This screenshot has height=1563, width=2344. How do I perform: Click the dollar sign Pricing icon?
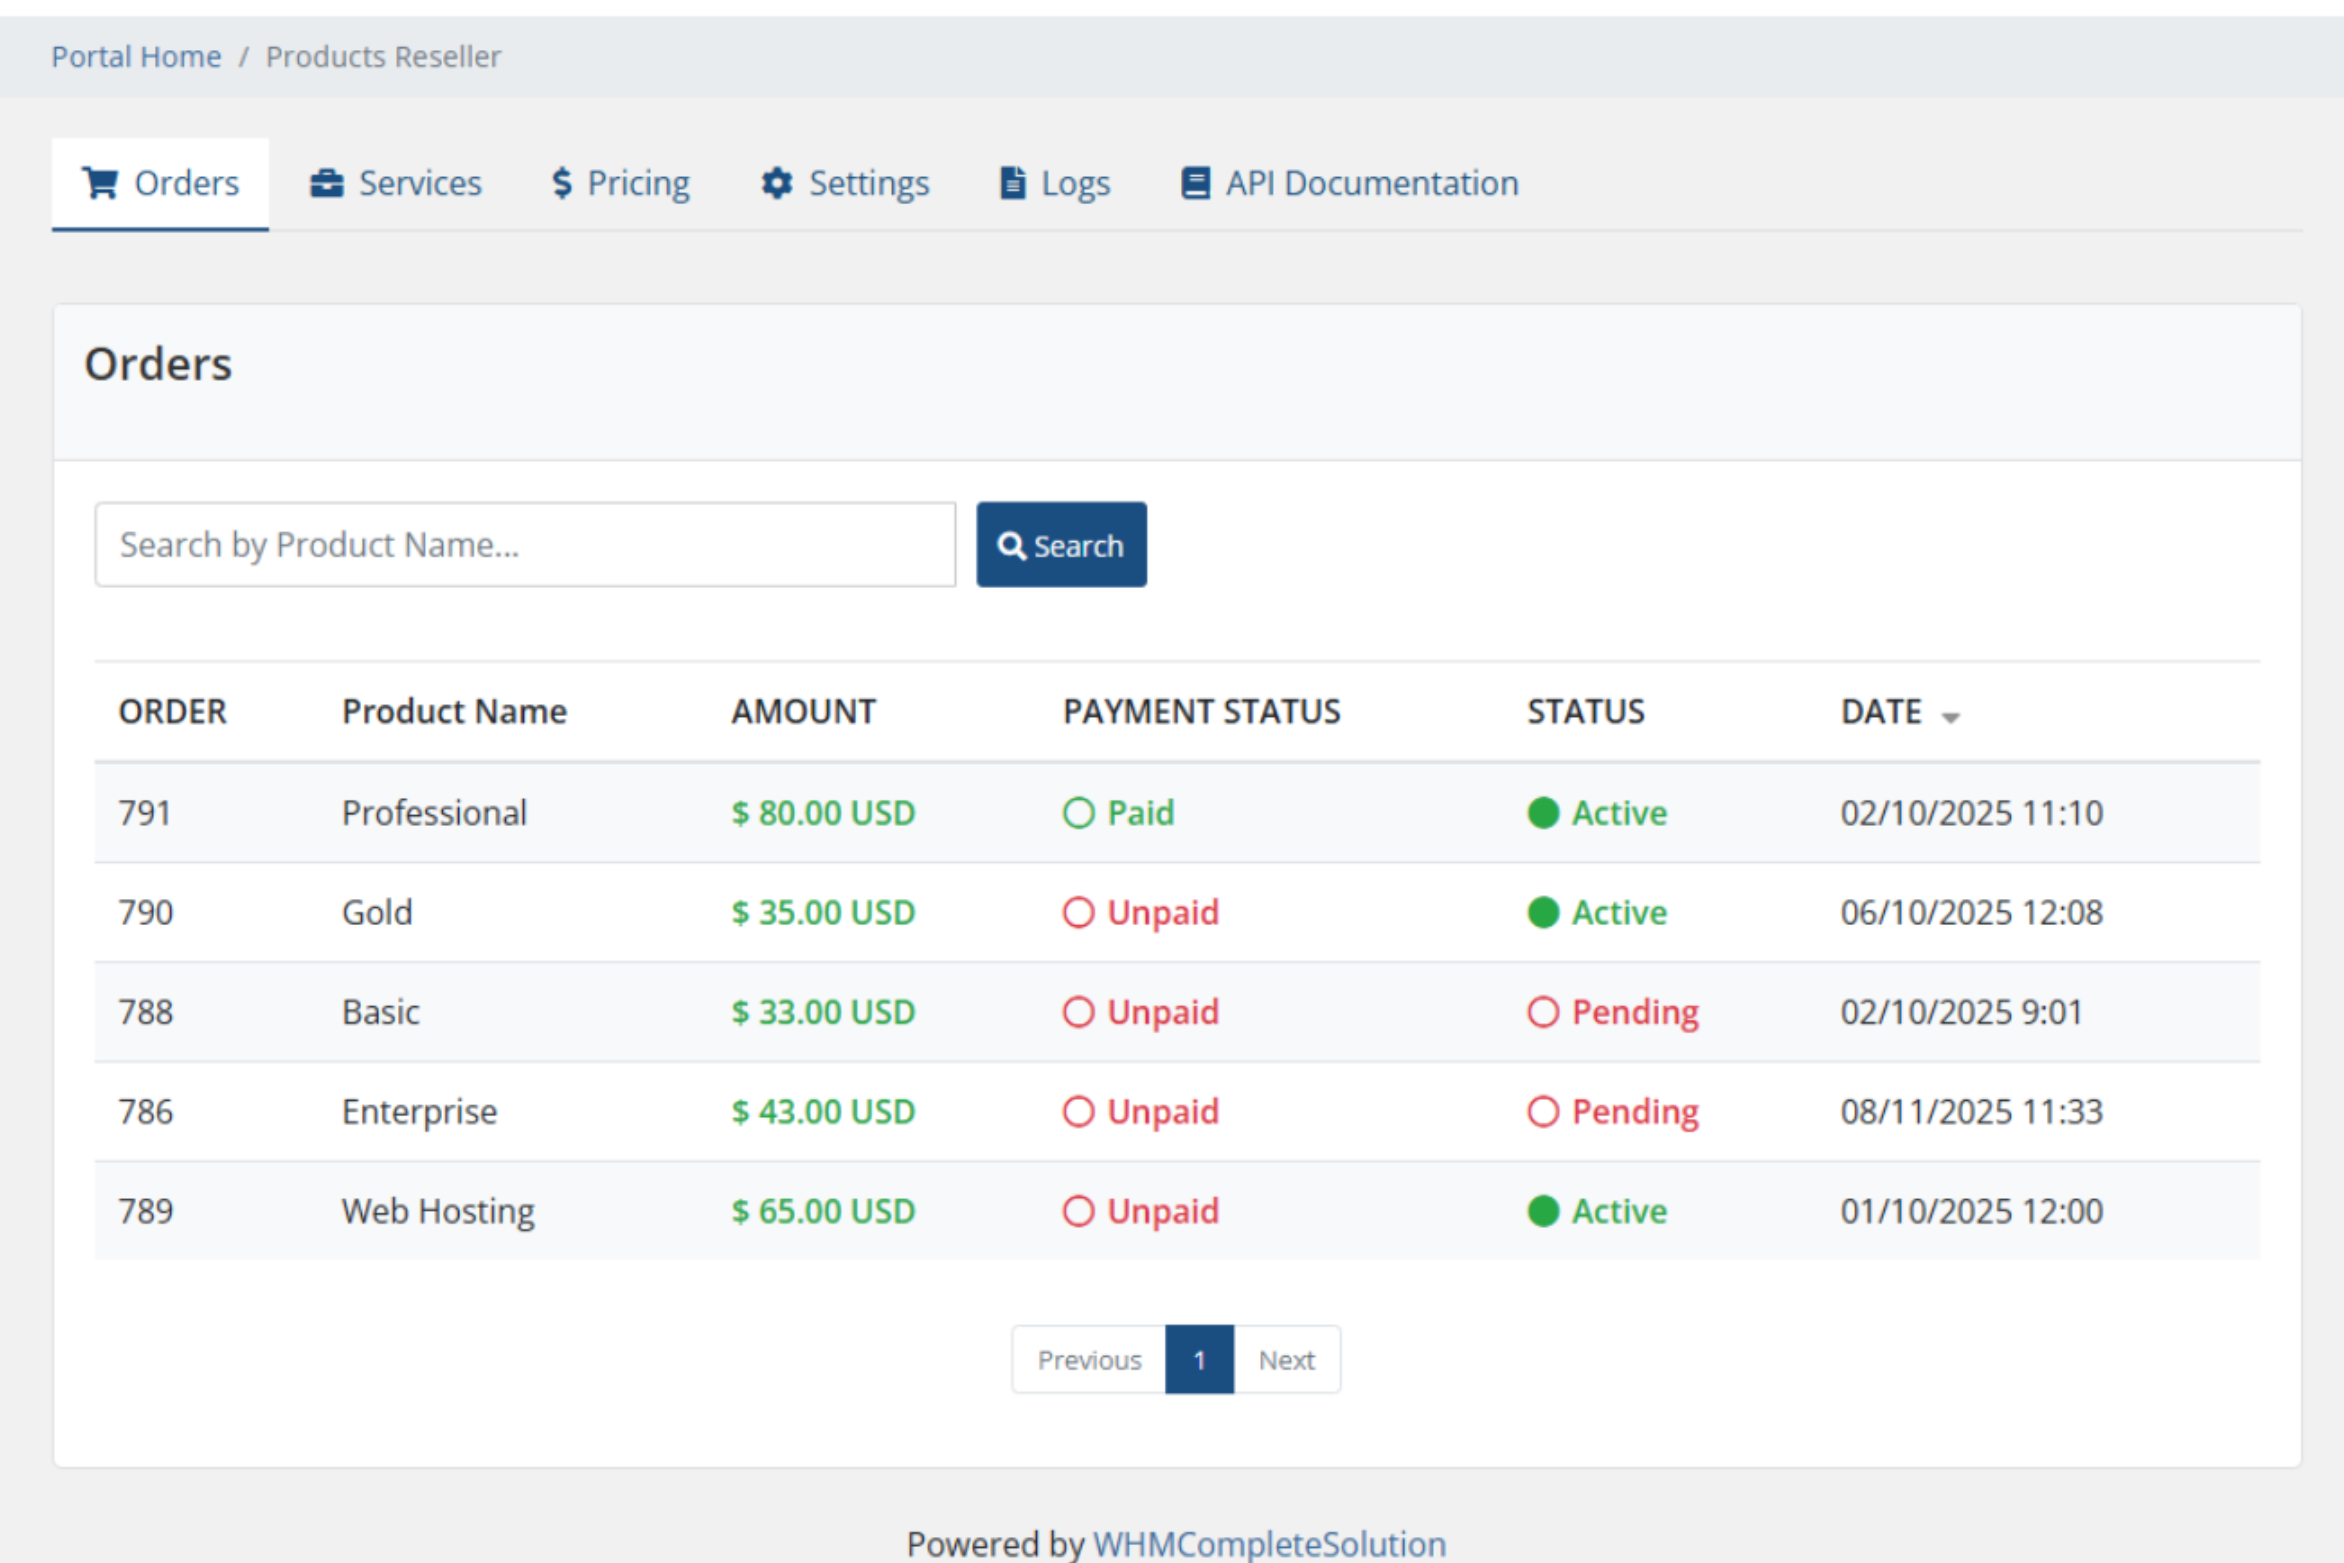(x=562, y=183)
